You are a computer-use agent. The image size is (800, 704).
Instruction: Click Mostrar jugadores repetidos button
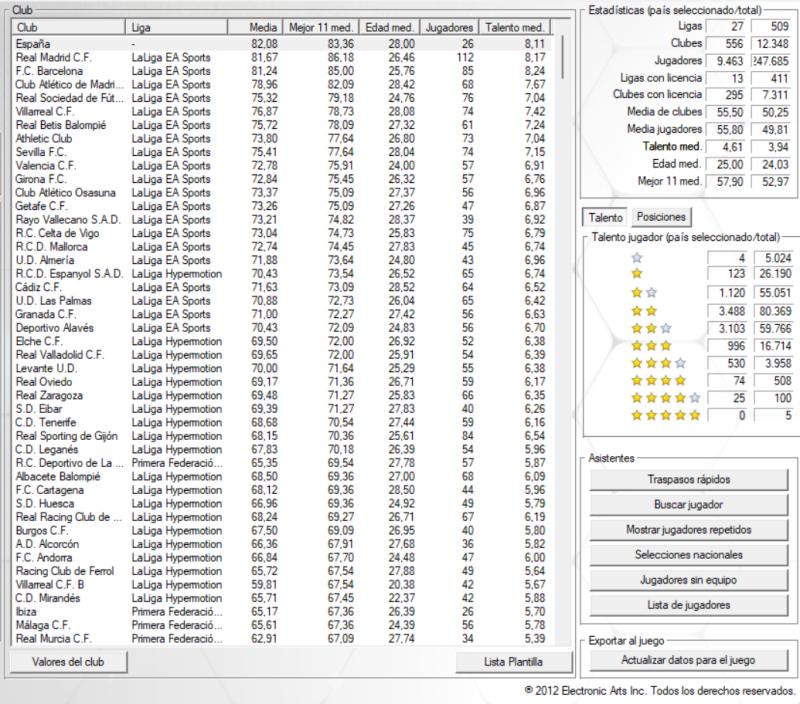pyautogui.click(x=688, y=530)
